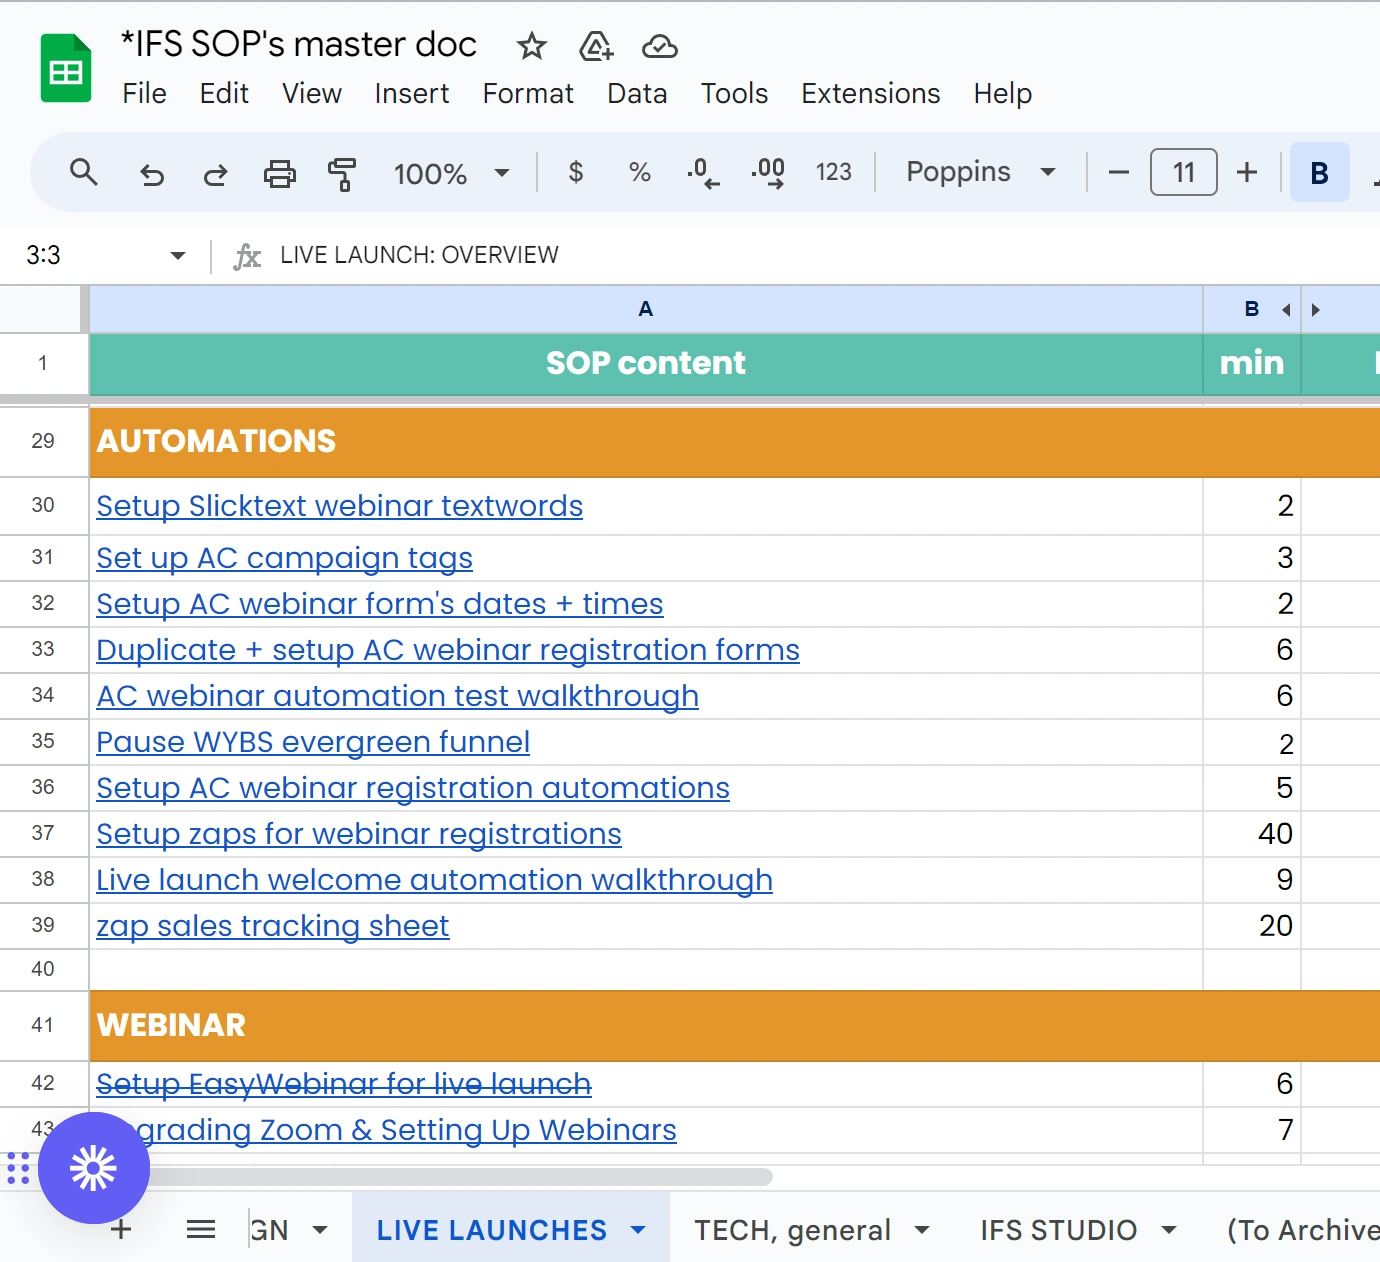Open the Poppins font dropdown
Viewport: 1380px width, 1262px height.
[980, 172]
